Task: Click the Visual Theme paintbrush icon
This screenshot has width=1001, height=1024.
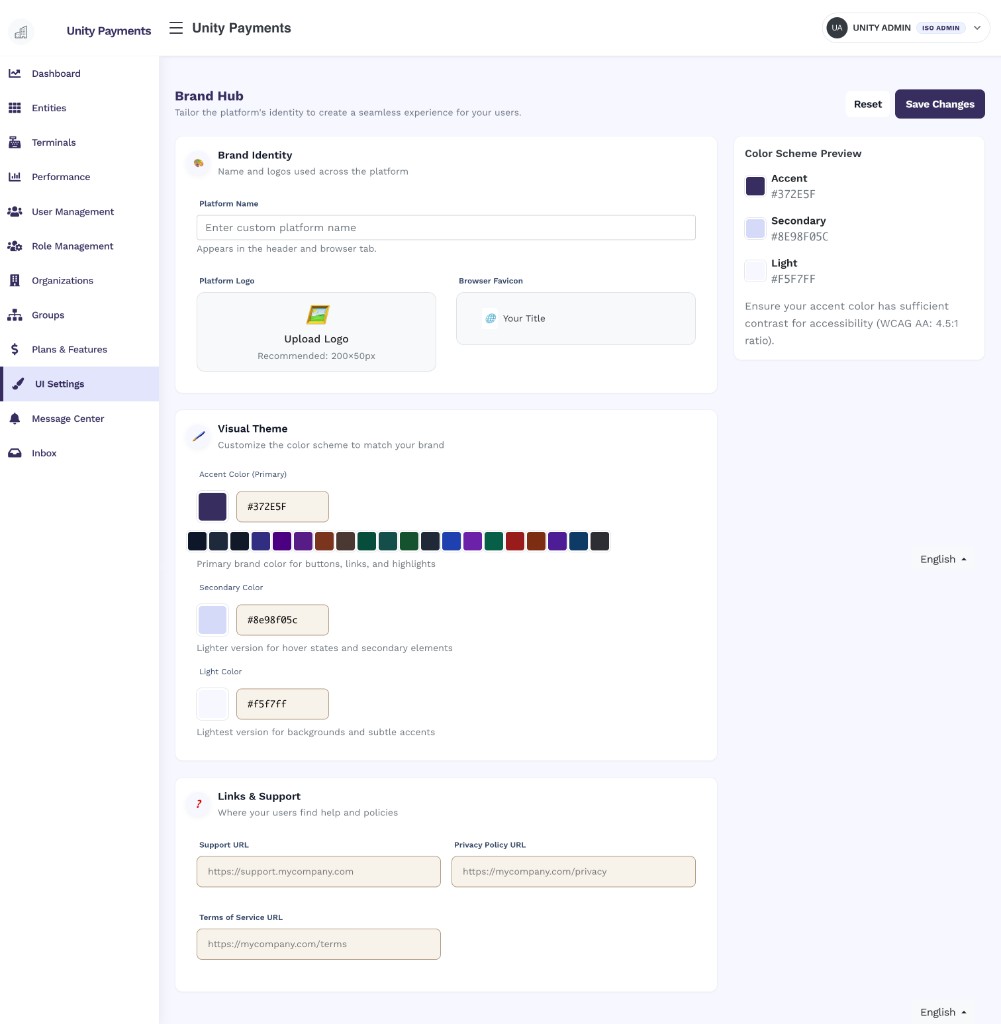Action: coord(198,436)
